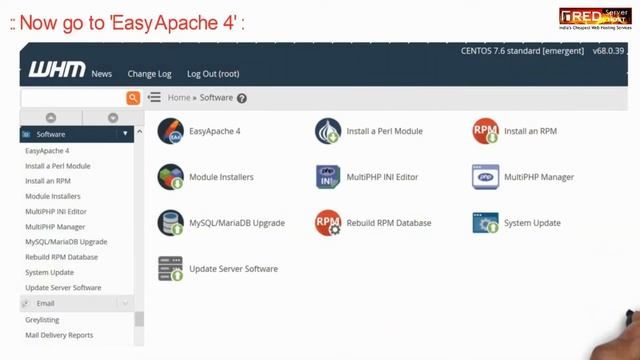Select MultiPHP INI Editor in sidebar

(56, 211)
